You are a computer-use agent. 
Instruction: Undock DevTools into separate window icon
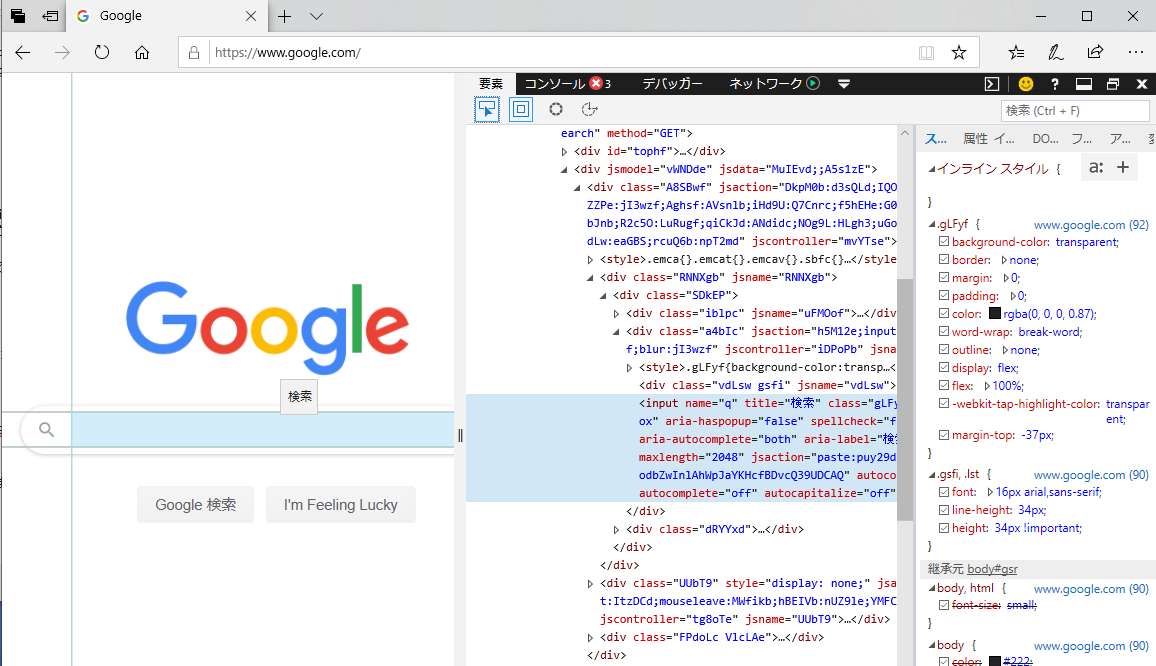pyautogui.click(x=1113, y=84)
